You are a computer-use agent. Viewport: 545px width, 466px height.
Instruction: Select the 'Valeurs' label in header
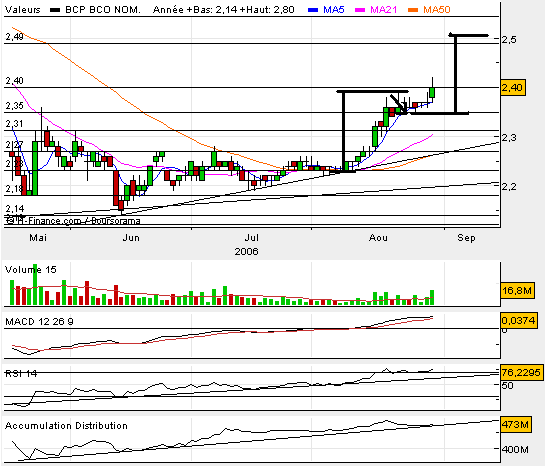pos(23,10)
